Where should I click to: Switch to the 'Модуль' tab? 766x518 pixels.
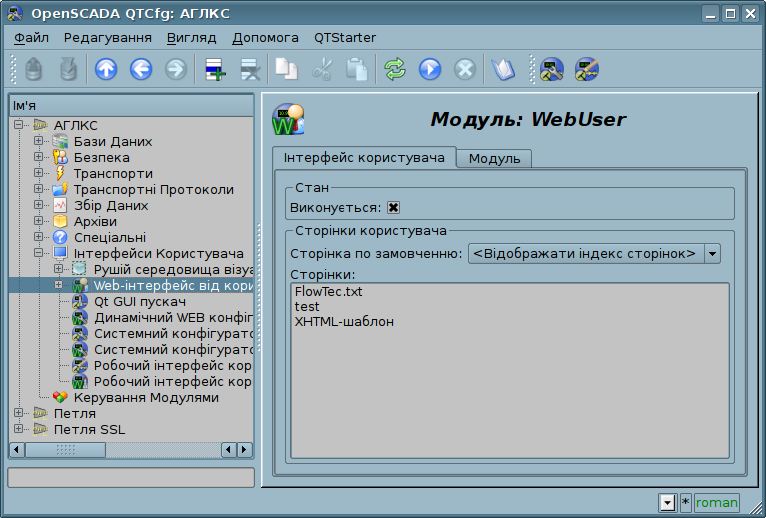point(494,159)
